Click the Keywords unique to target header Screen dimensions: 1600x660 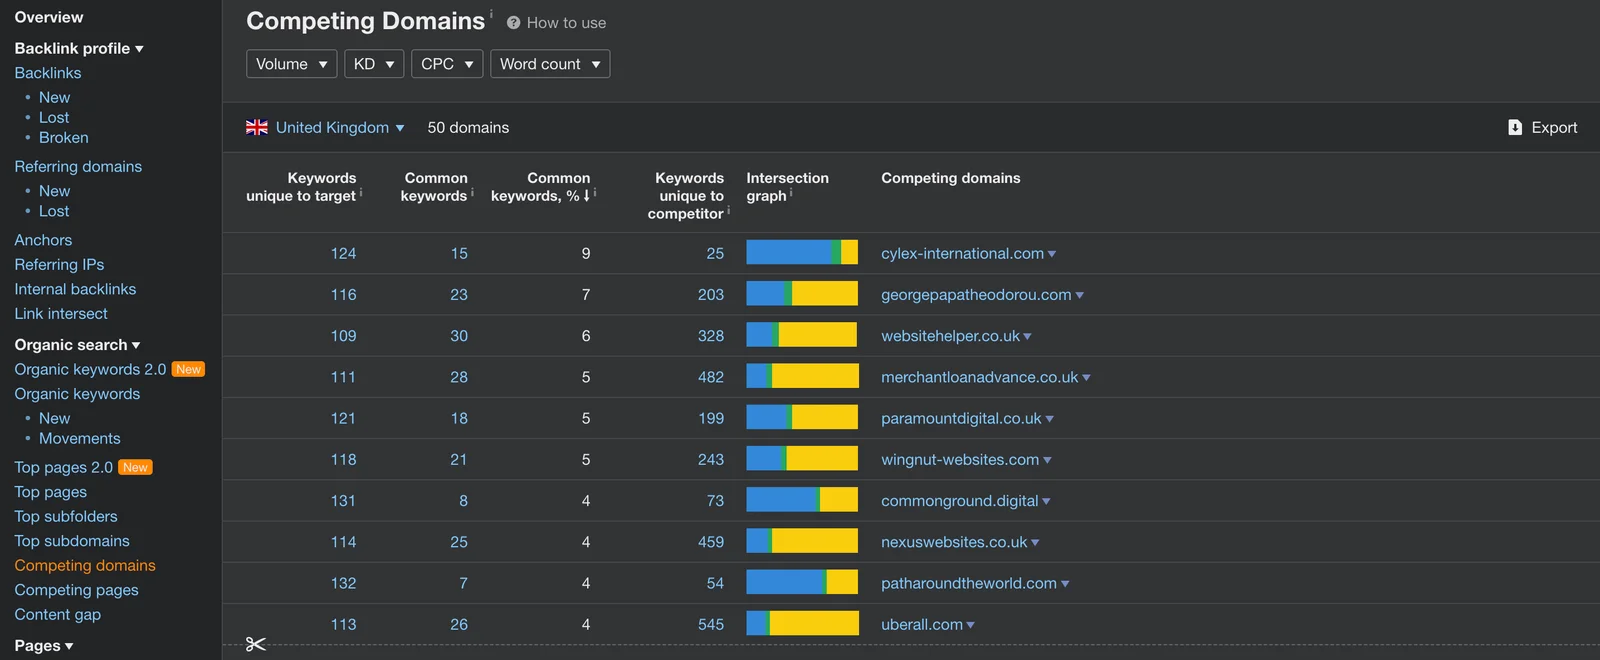pos(301,187)
